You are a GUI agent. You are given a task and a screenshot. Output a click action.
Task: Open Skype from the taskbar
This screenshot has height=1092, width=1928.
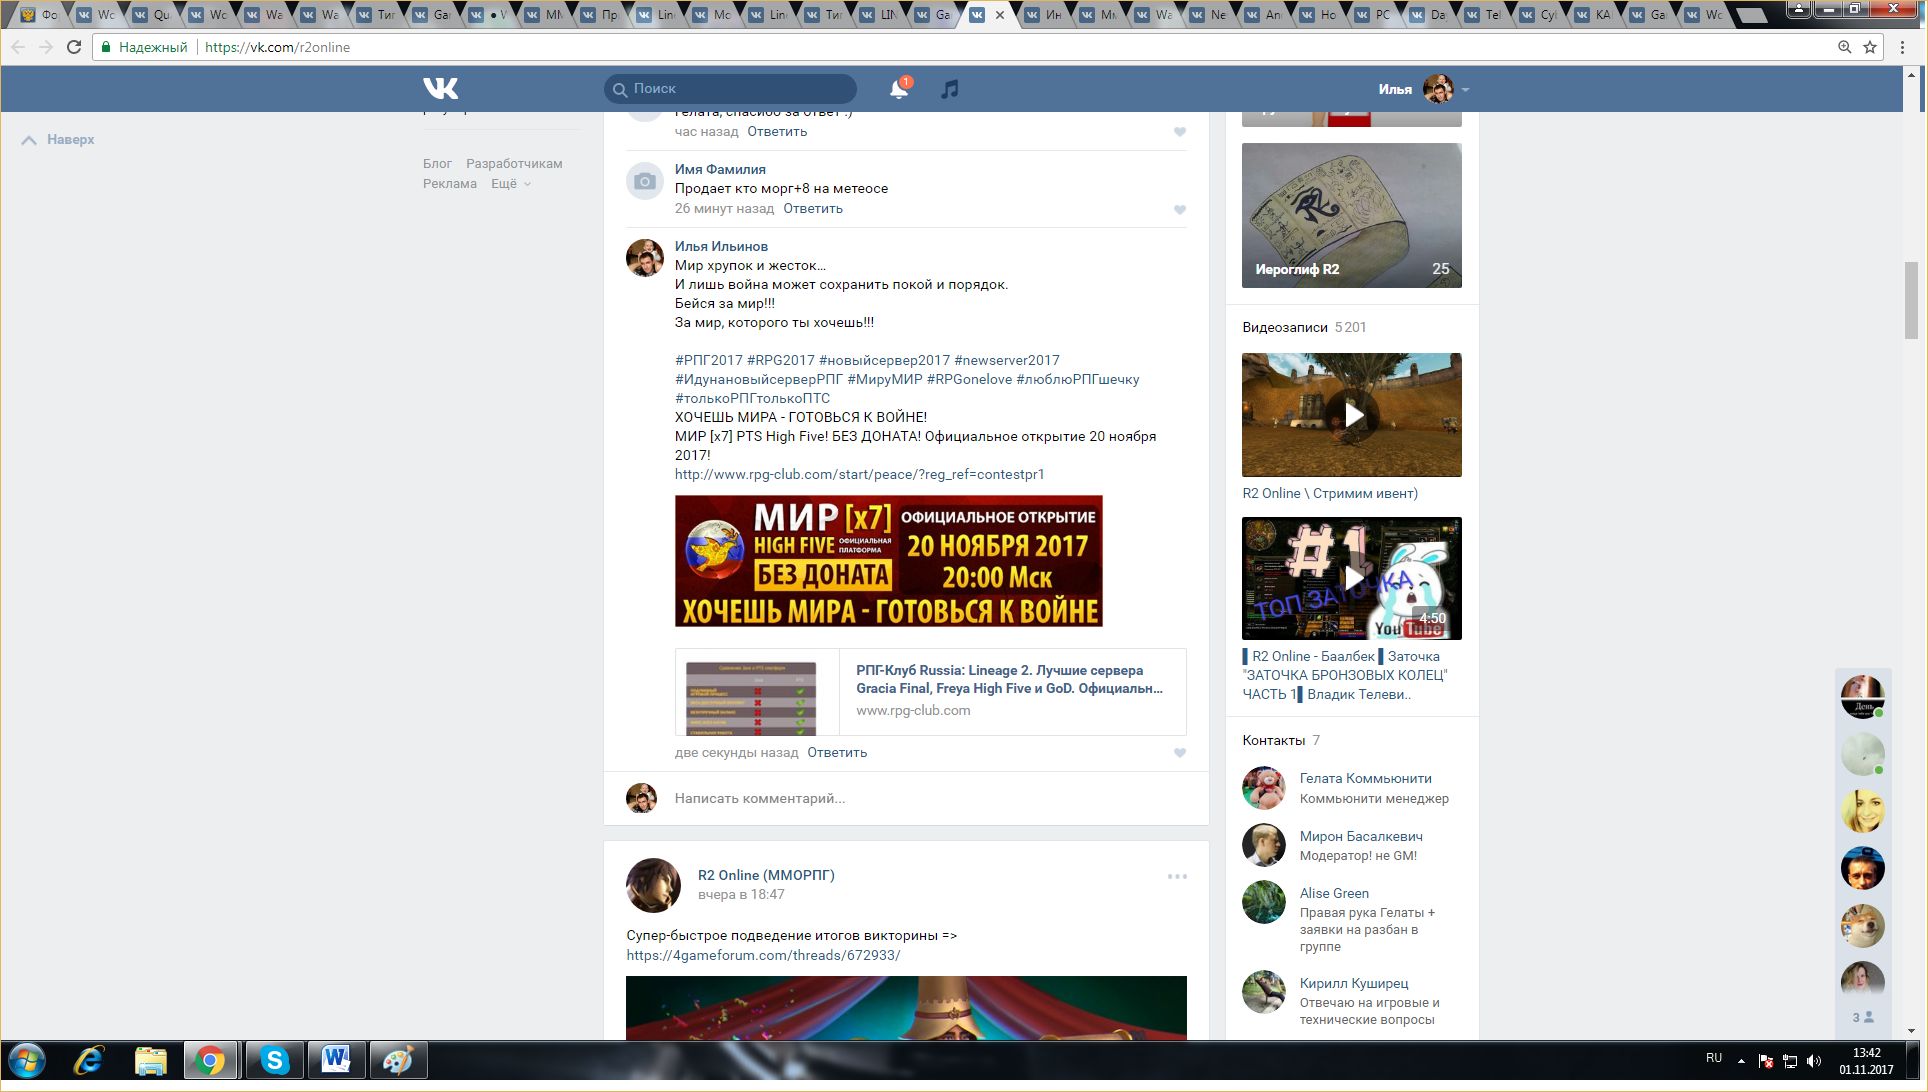[274, 1060]
